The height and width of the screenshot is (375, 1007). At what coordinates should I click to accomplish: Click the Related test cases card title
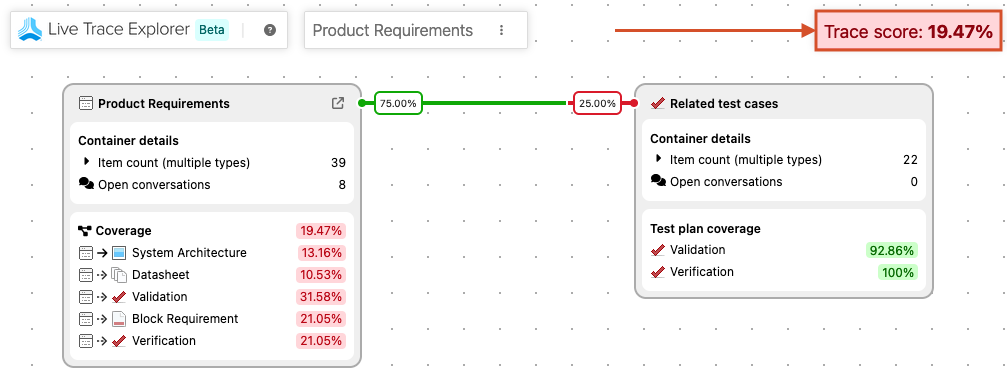(x=724, y=103)
